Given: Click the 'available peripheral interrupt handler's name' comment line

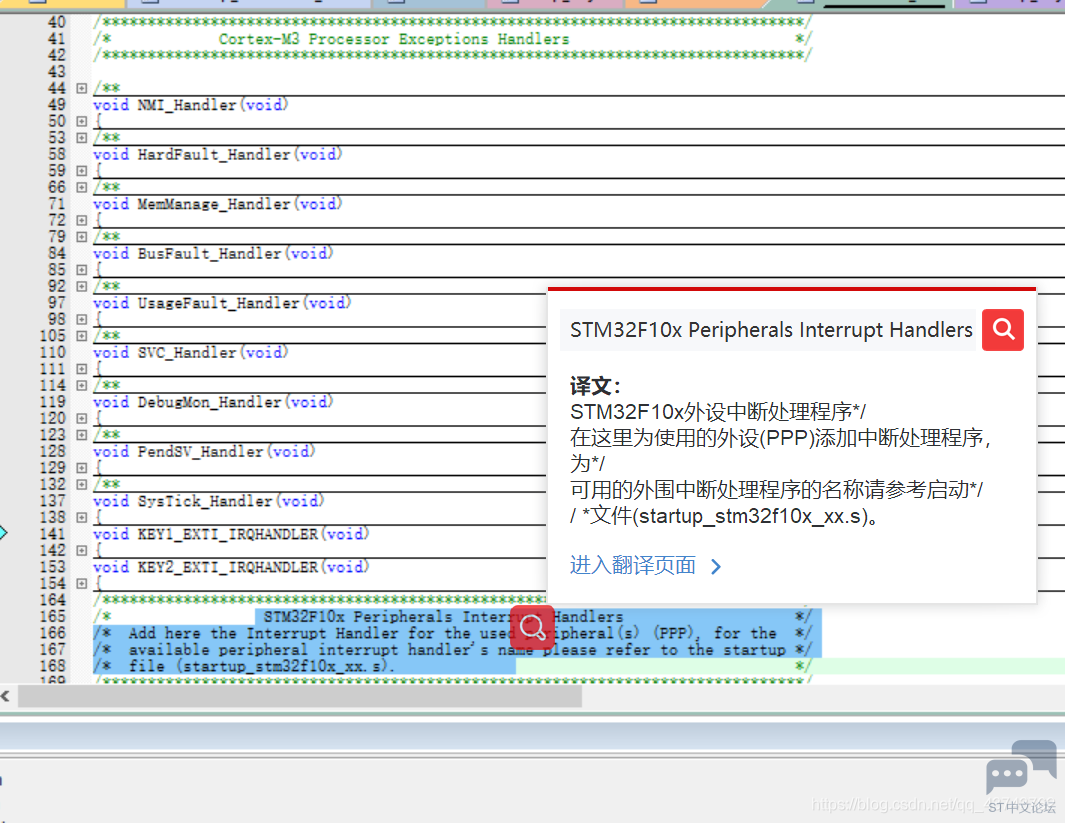Looking at the screenshot, I should tap(452, 651).
